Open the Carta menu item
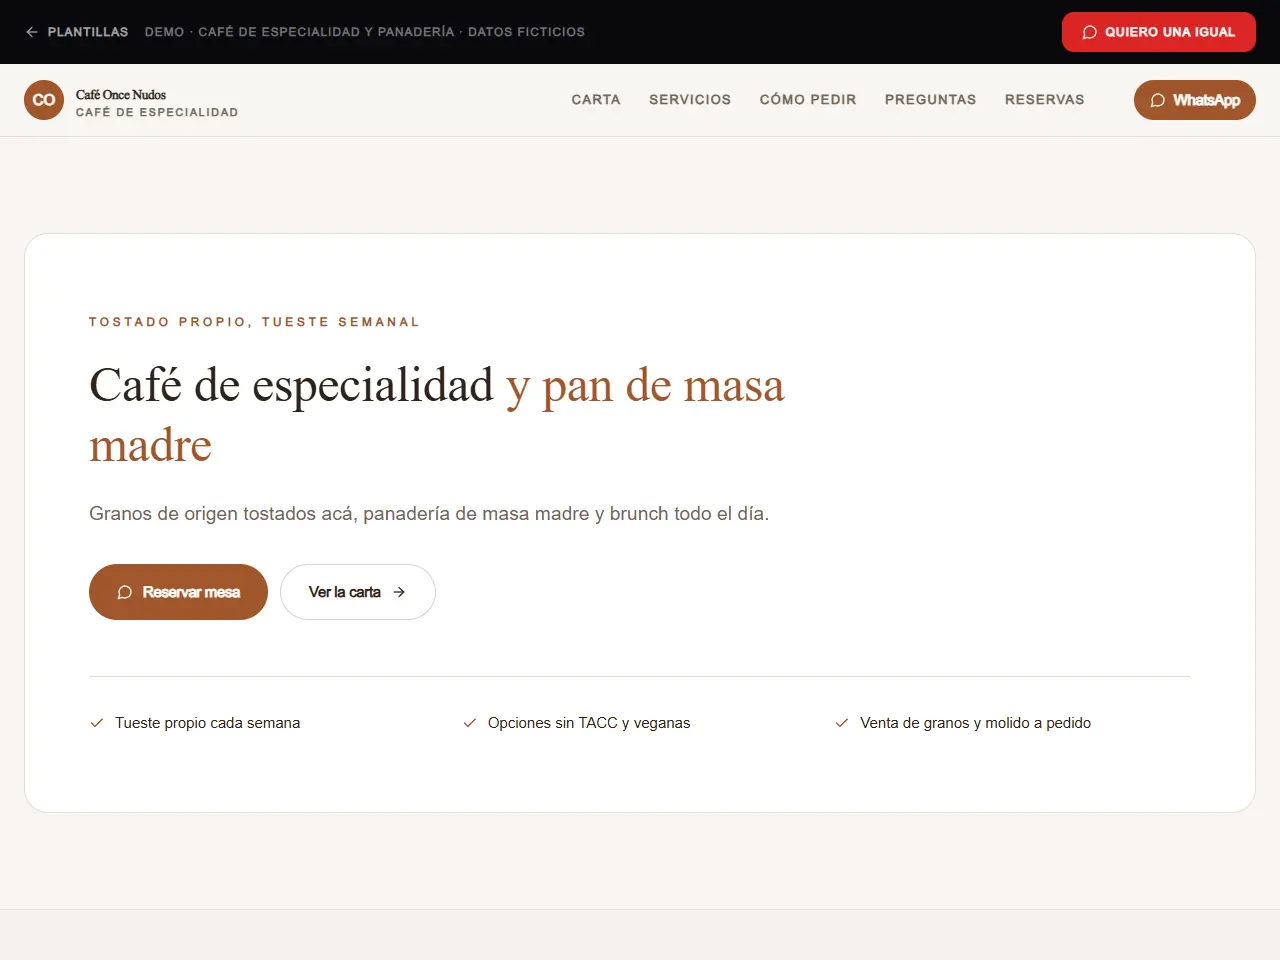Image resolution: width=1280 pixels, height=960 pixels. click(x=596, y=100)
